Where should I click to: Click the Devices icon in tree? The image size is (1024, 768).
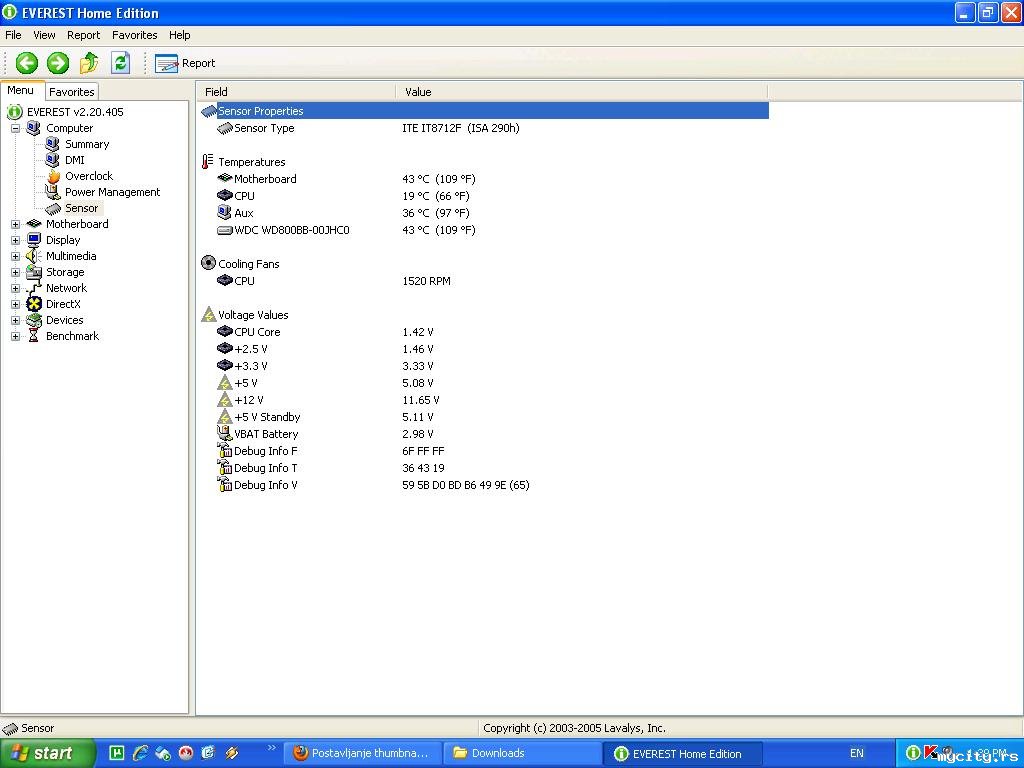coord(34,320)
